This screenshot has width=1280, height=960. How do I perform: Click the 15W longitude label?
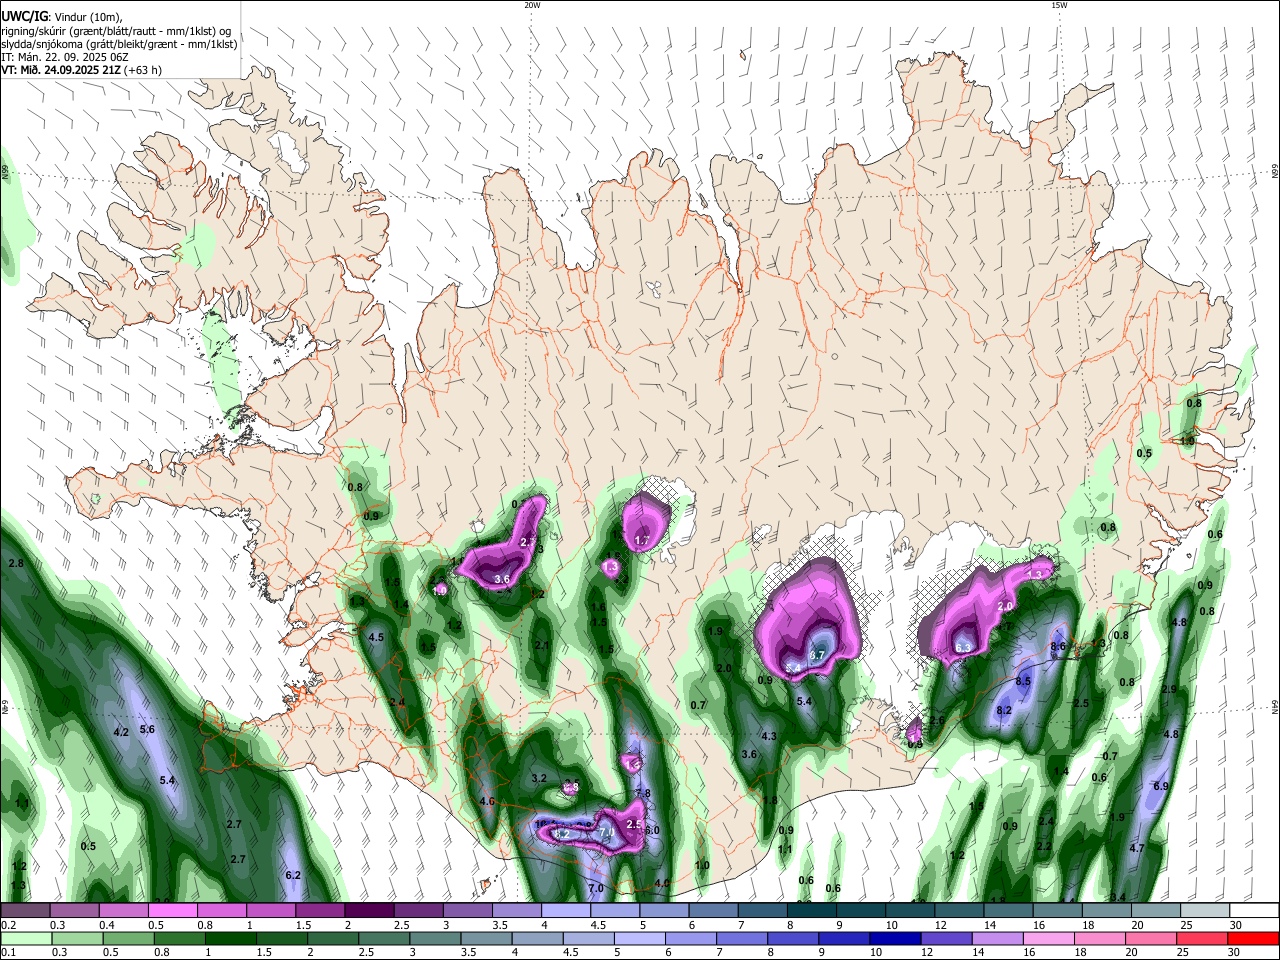click(x=1058, y=5)
